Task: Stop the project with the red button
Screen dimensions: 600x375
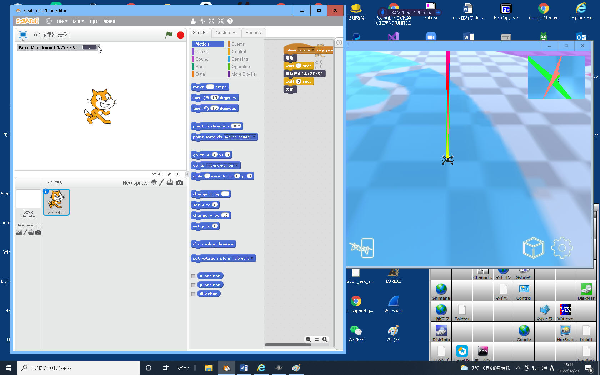Action: click(x=180, y=35)
